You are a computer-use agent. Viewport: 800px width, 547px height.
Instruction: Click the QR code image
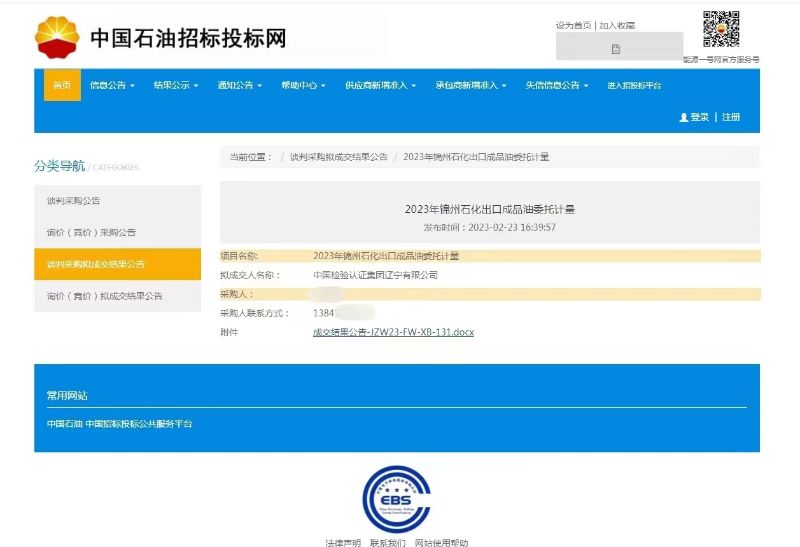(721, 29)
